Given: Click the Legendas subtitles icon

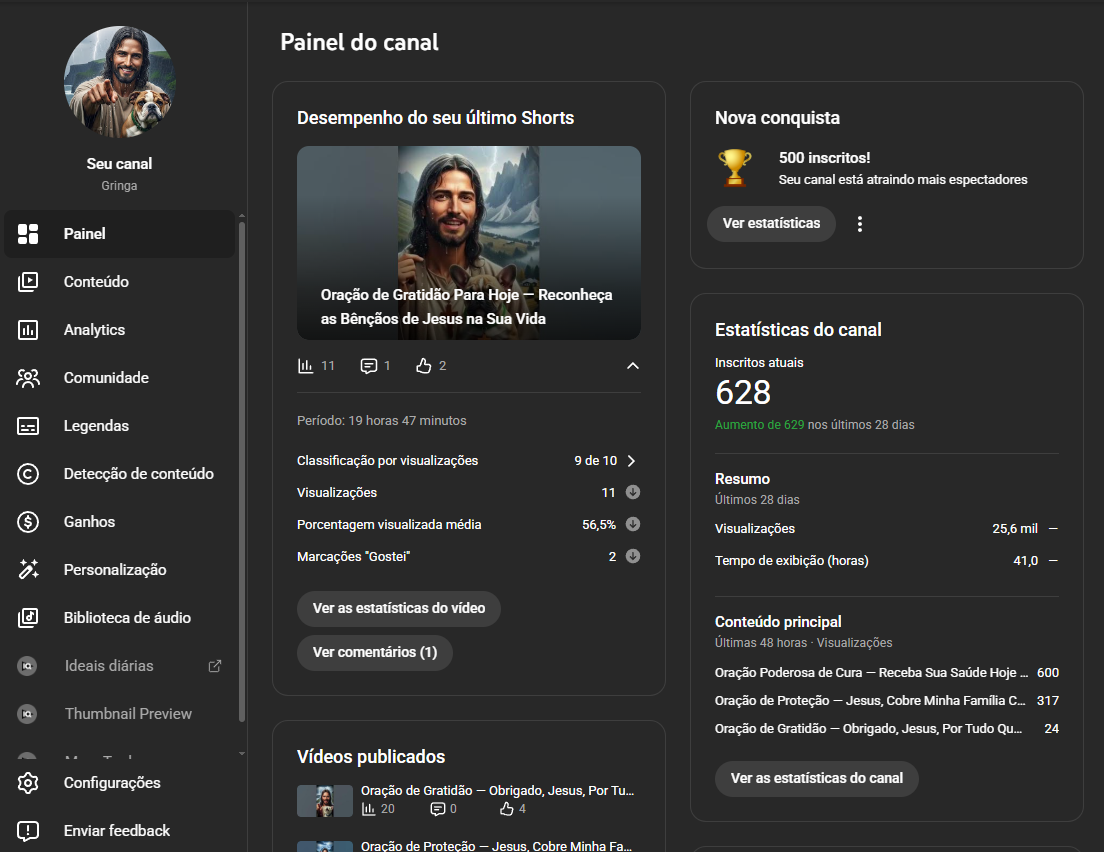Looking at the screenshot, I should (27, 426).
